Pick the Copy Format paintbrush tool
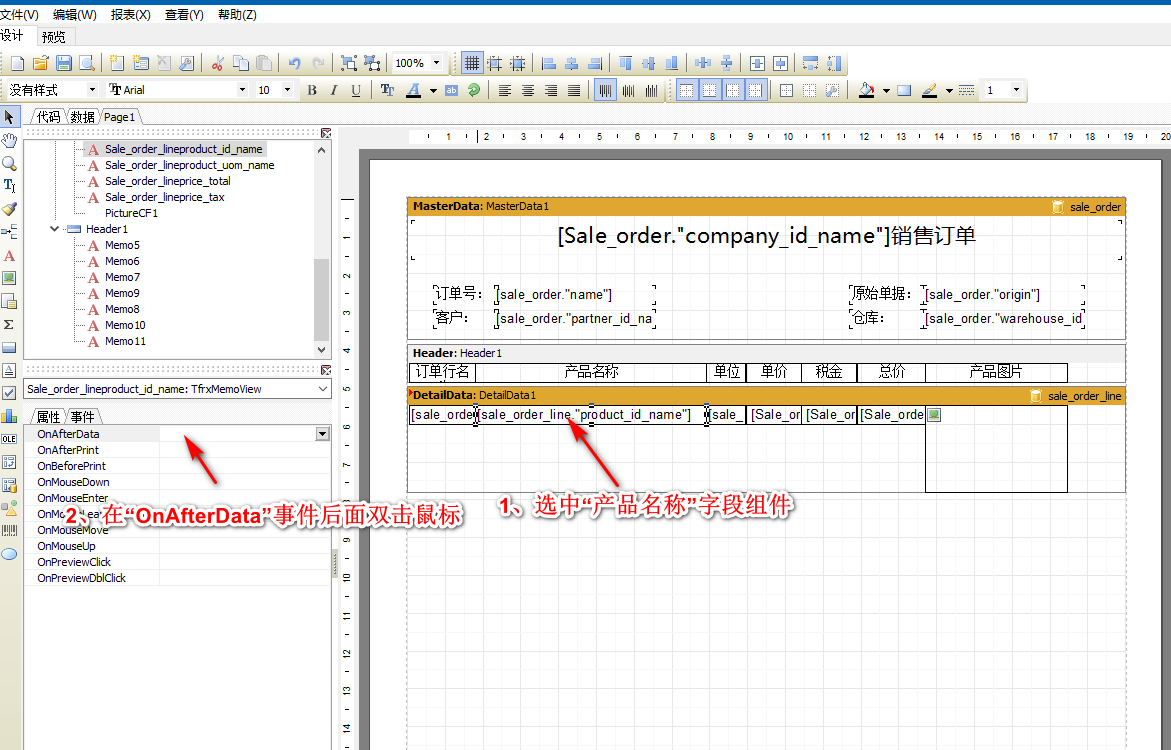Viewport: 1171px width, 750px height. tap(9, 209)
